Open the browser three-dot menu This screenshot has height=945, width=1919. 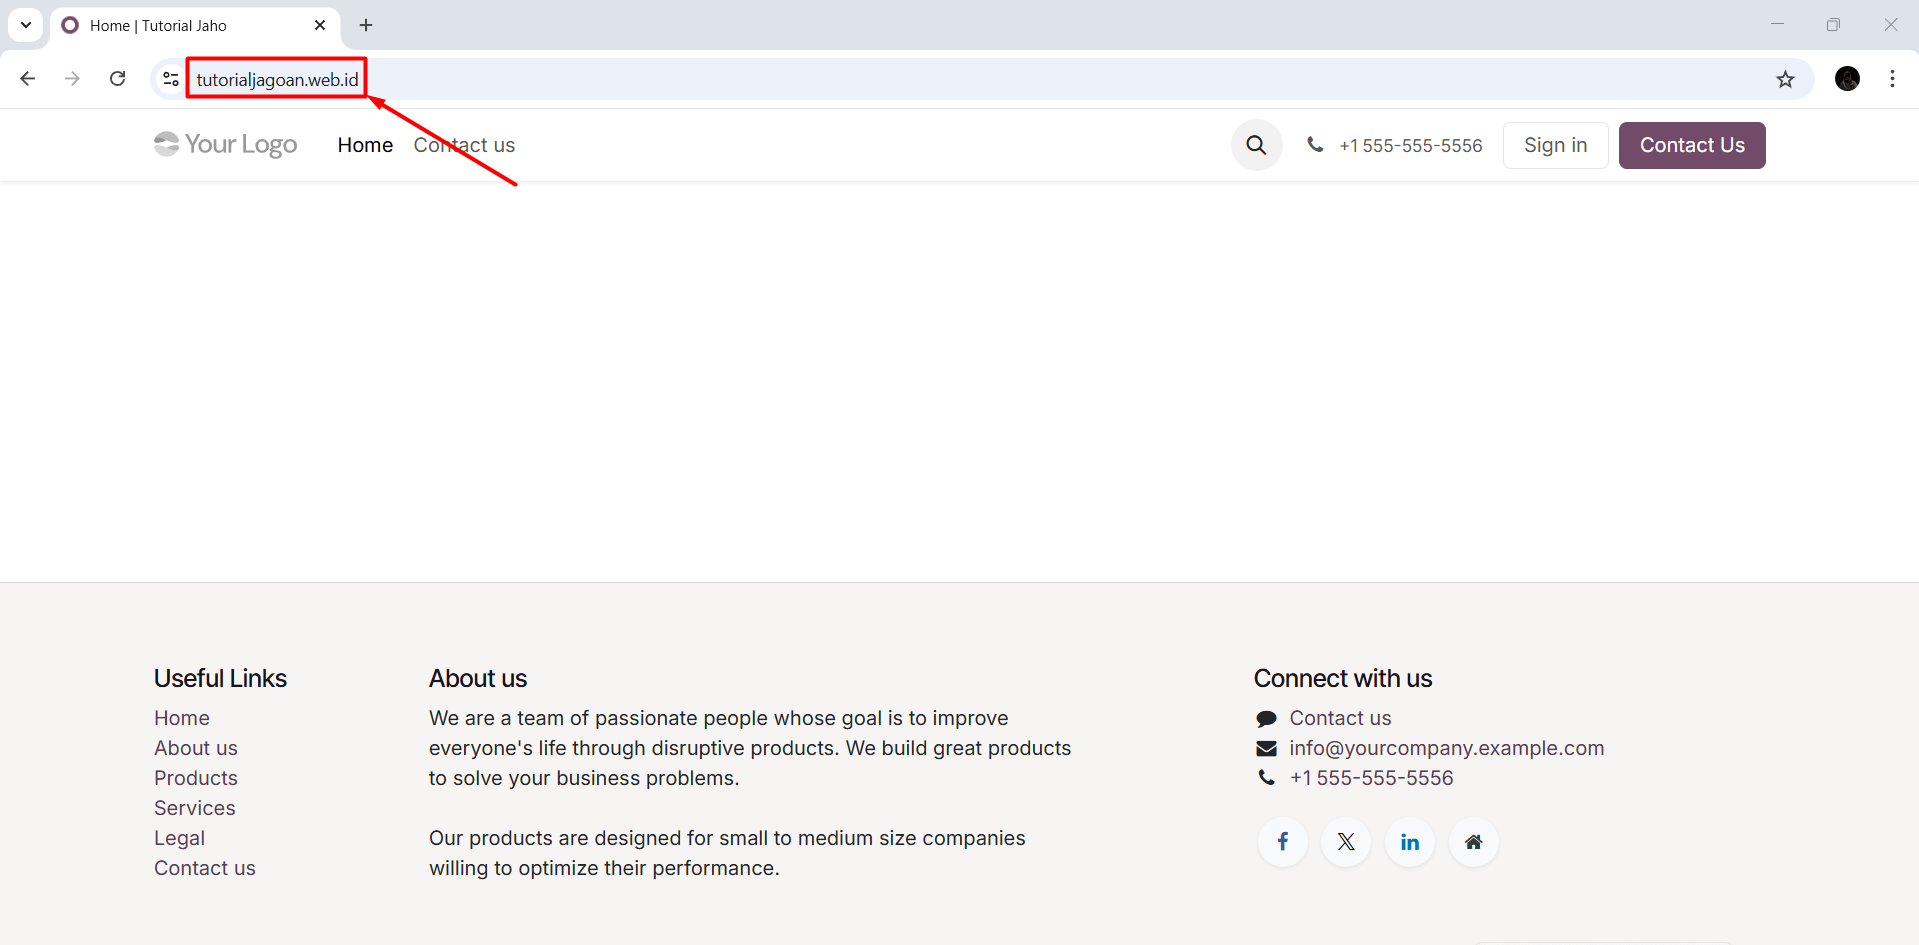pyautogui.click(x=1892, y=78)
